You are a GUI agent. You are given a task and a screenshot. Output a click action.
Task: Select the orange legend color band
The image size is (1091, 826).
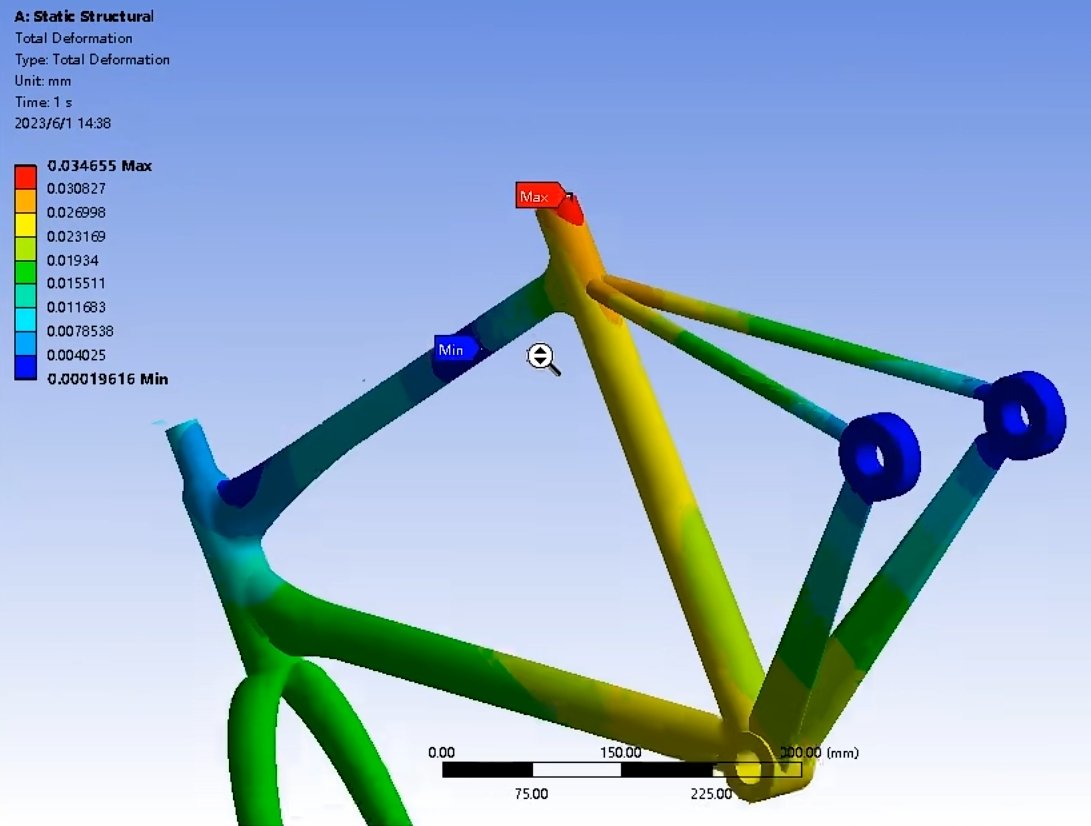(28, 201)
